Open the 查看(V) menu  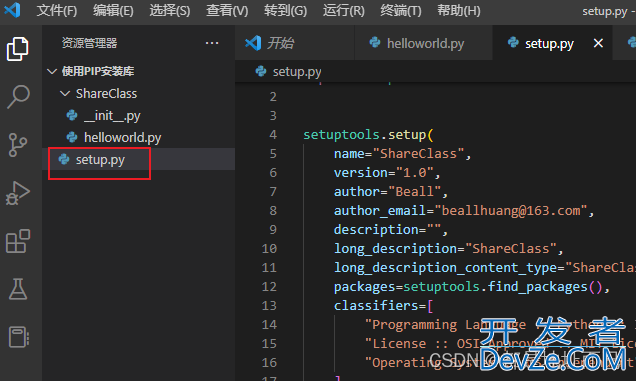pos(227,11)
